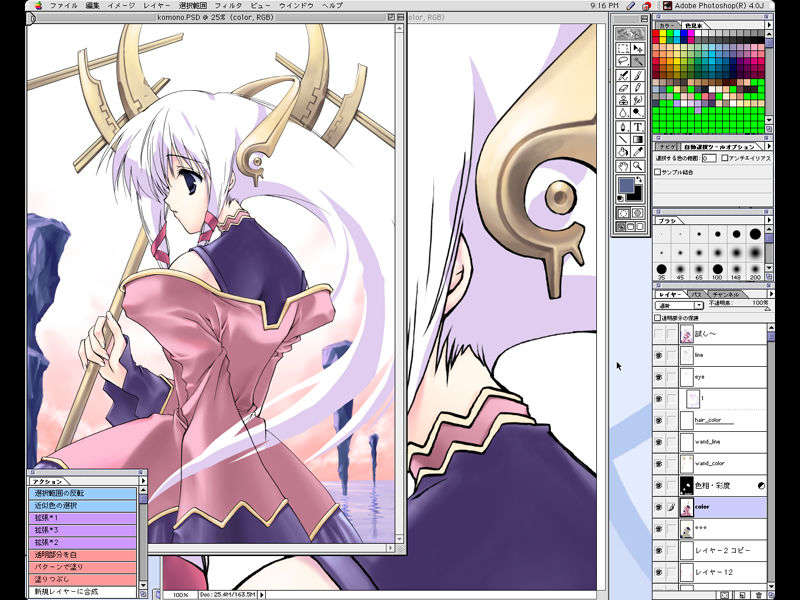Image resolution: width=800 pixels, height=600 pixels.
Task: Check 透明部分の保護 in the Layers panel
Action: (x=658, y=317)
